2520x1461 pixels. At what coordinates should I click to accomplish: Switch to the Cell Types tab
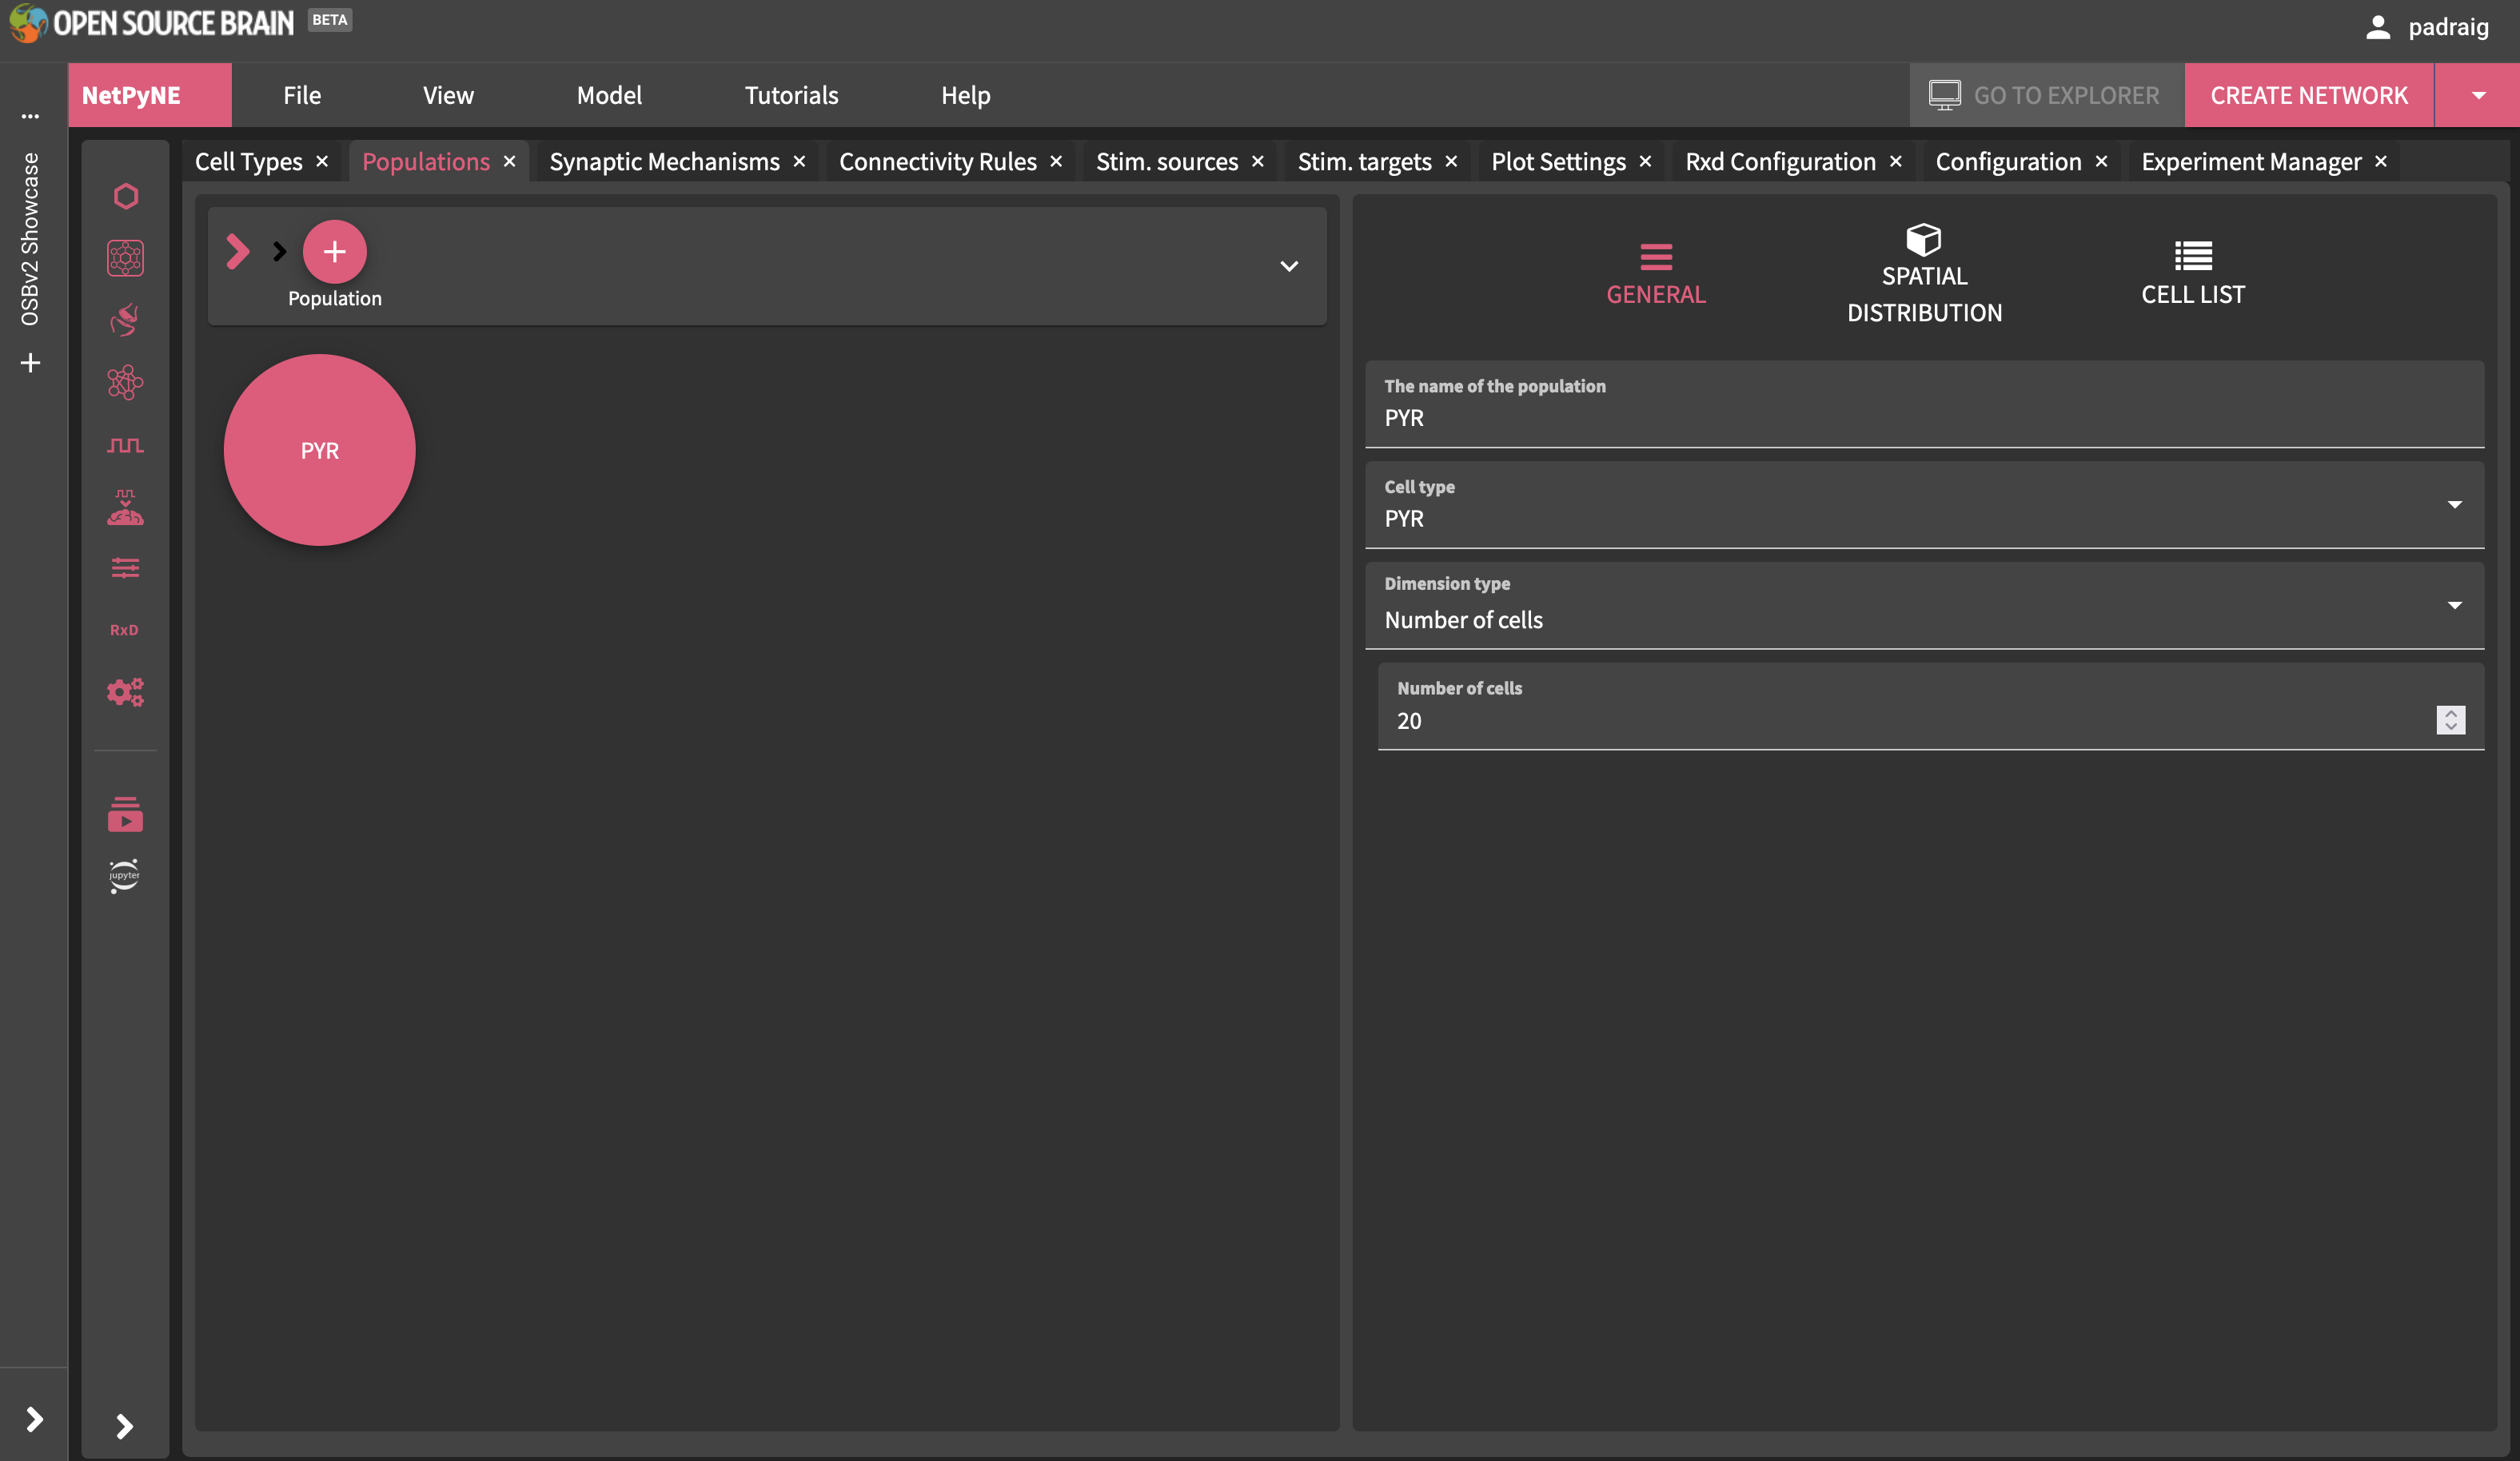248,161
